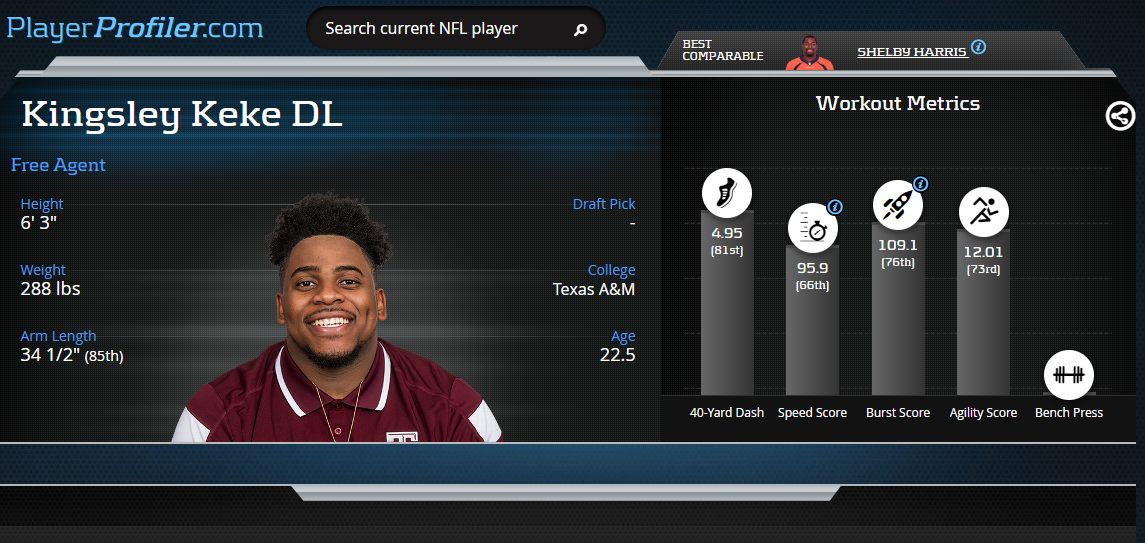Click the Free Agent team label
Viewport: 1145px width, 543px height.
(58, 165)
